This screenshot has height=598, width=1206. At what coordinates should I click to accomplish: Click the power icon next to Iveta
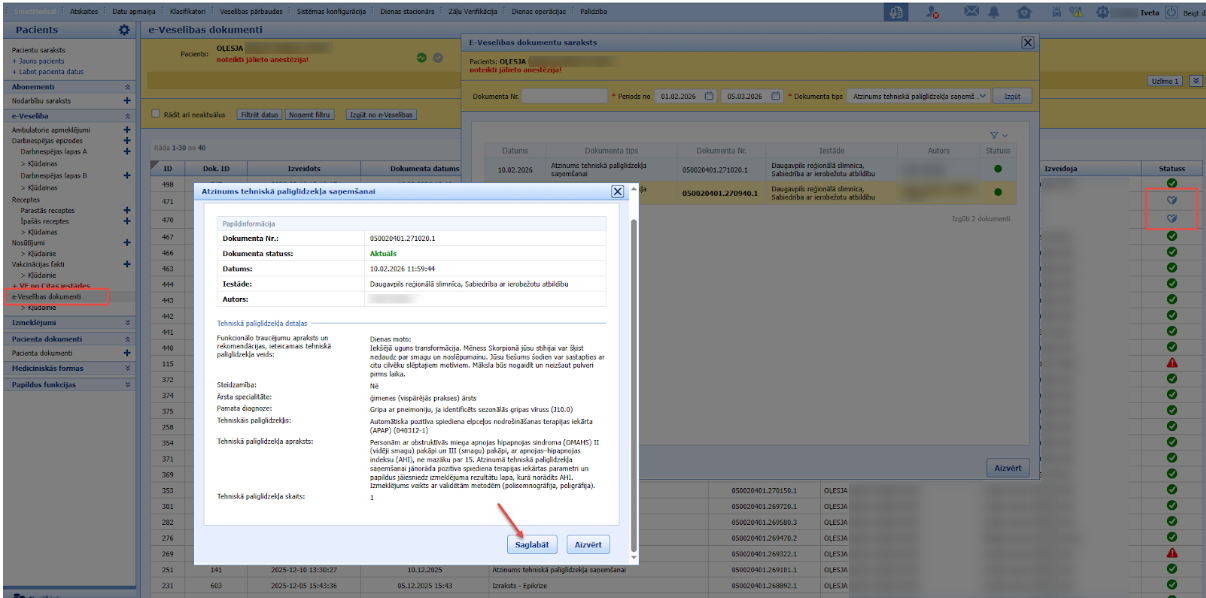[x=1171, y=12]
